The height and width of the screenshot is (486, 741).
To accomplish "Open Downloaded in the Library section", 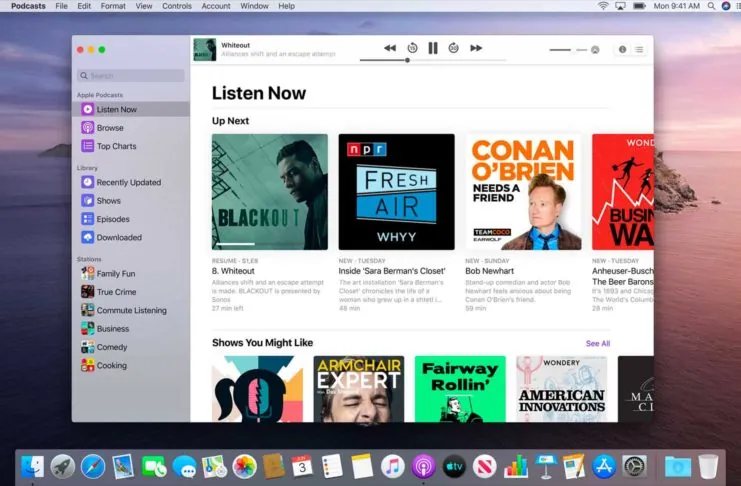I will (x=131, y=237).
